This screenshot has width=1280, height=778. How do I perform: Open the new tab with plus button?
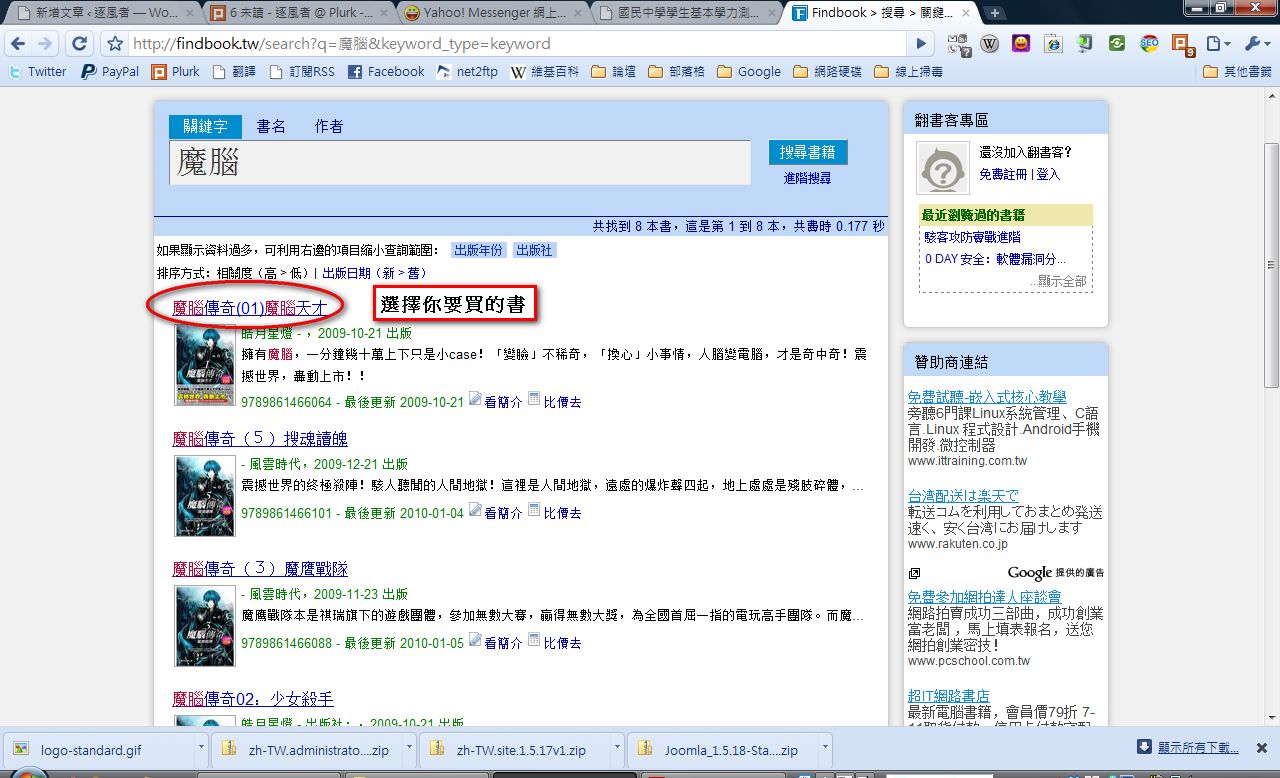pos(995,13)
